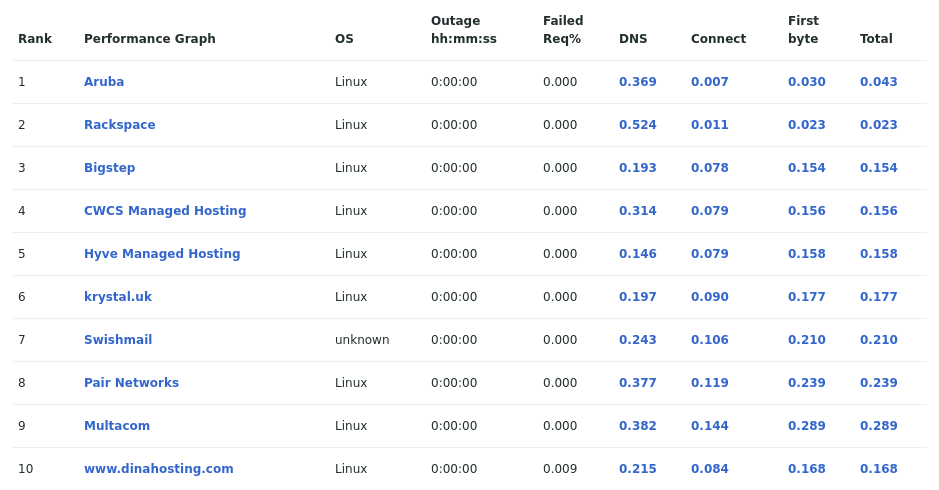
Task: Click Hyve Managed Hosting's DNS value 0.146
Action: click(x=637, y=254)
